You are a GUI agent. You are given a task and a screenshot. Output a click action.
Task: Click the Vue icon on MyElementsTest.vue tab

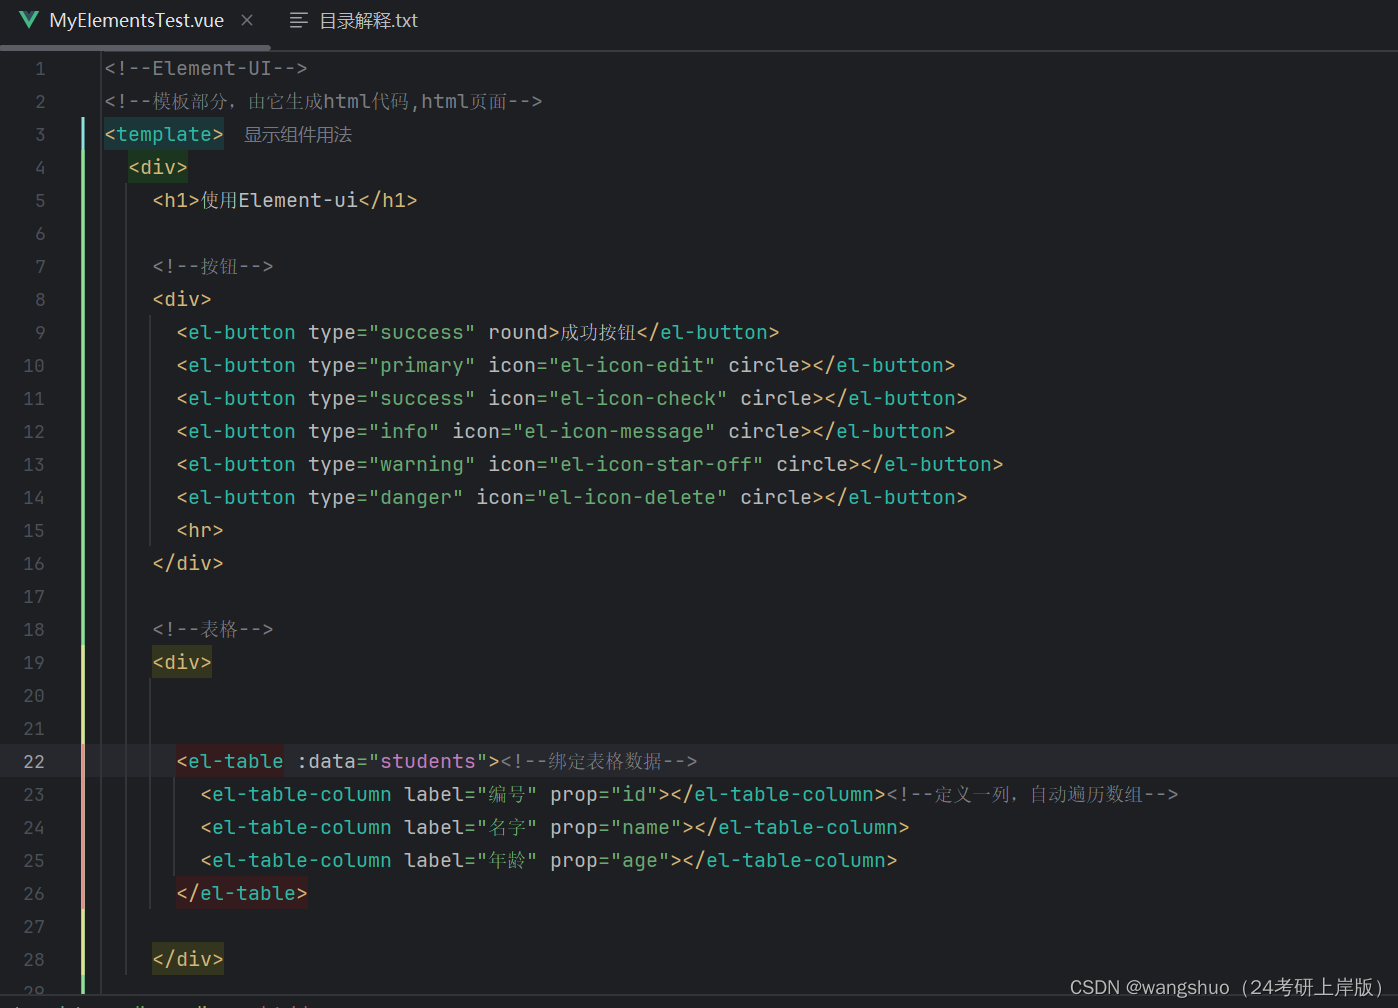pyautogui.click(x=29, y=21)
